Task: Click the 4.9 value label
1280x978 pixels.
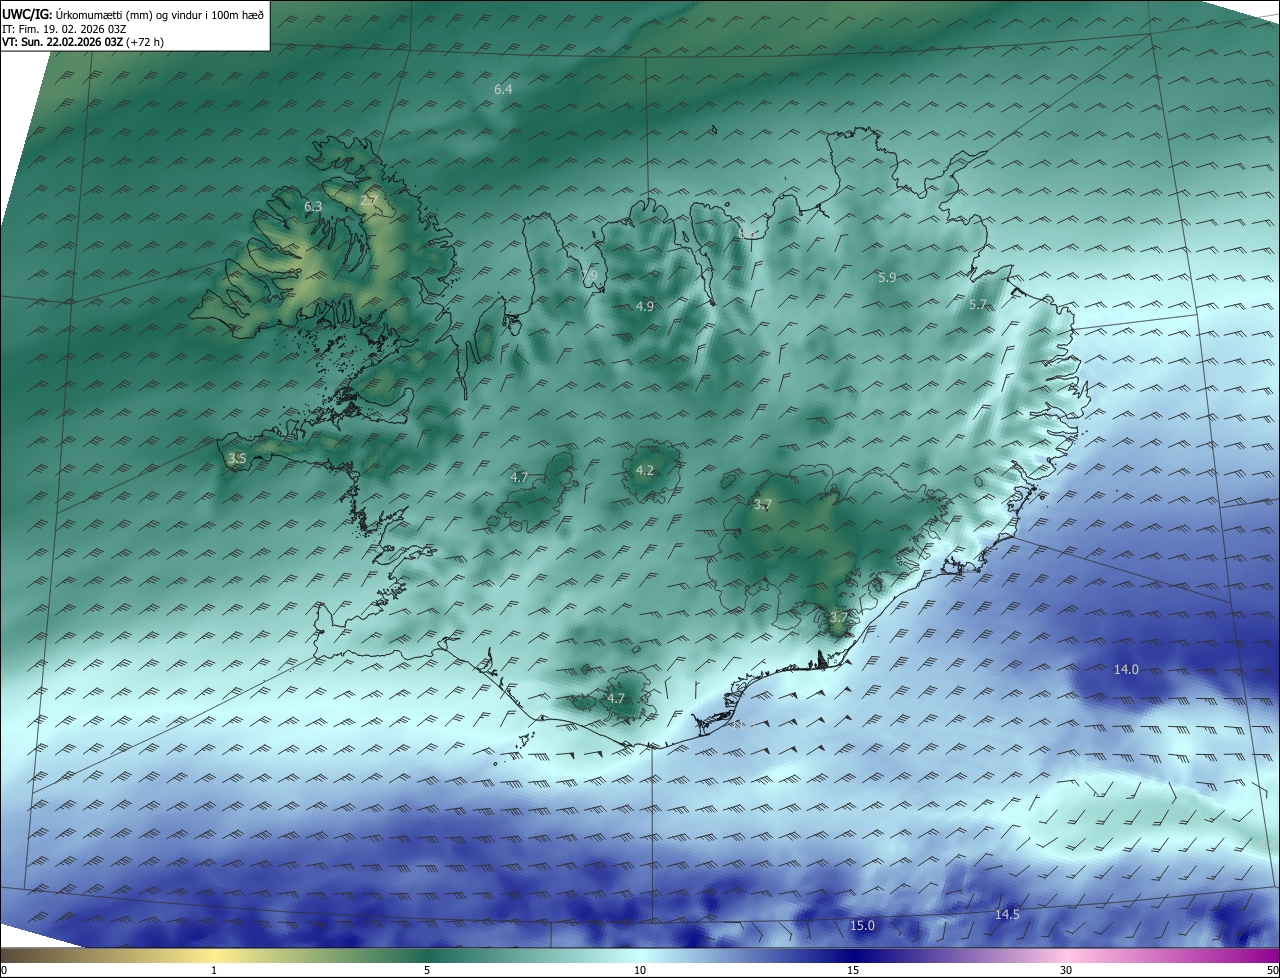Action: pos(644,306)
